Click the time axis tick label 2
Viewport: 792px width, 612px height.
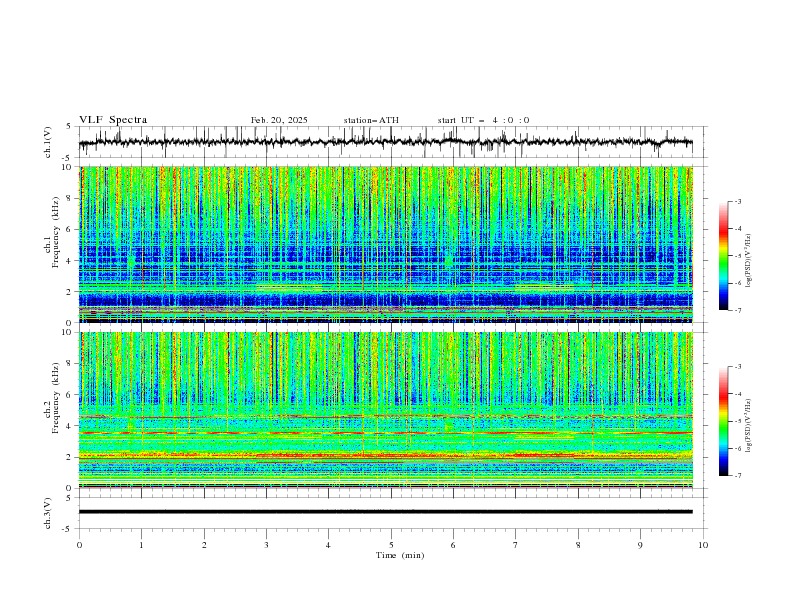(x=204, y=545)
